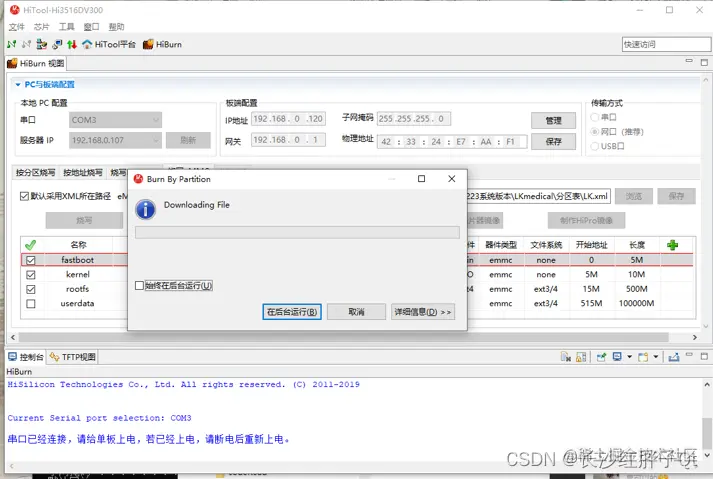Screen dimensions: 713x479
Task: Maximize the console panel
Action: pyautogui.click(x=704, y=356)
